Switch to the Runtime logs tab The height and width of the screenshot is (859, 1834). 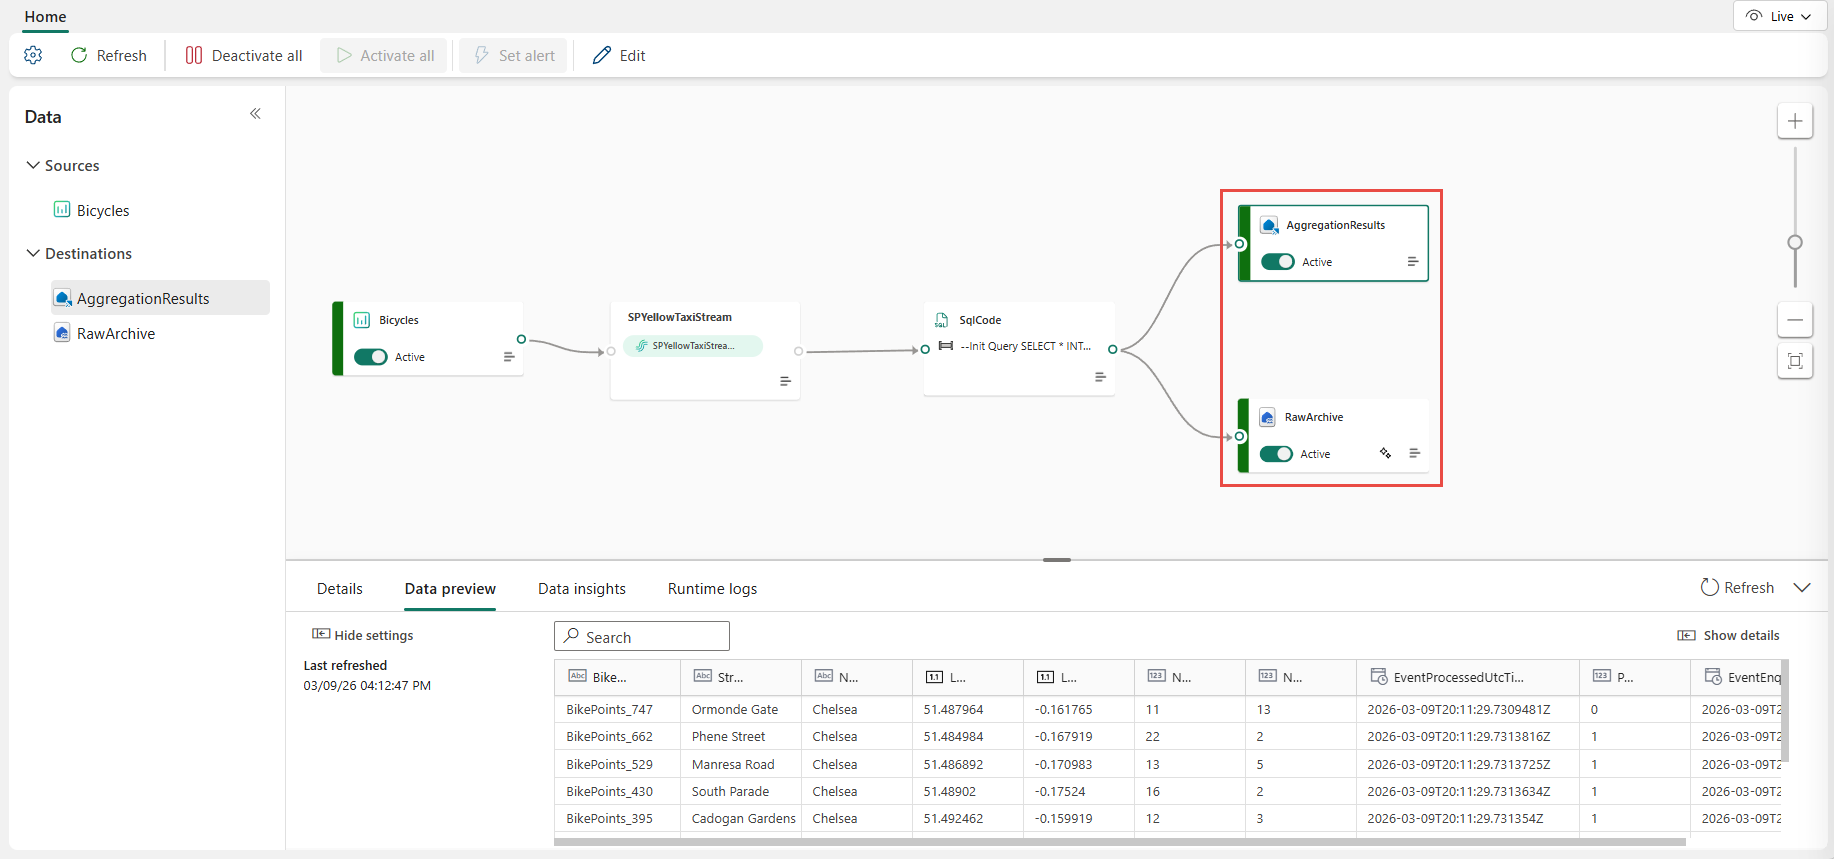[x=712, y=589]
